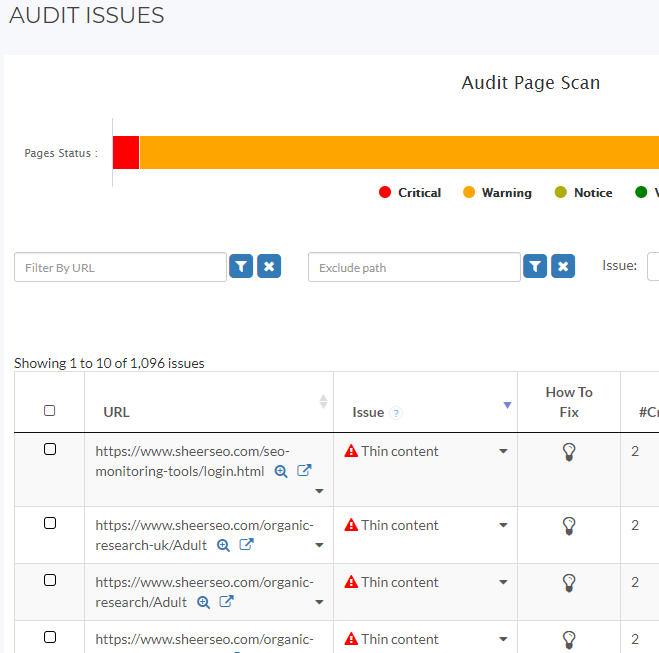Viewport: 659px width, 653px height.
Task: Show How To Fix lightbulb for login.html row
Action: 569,453
